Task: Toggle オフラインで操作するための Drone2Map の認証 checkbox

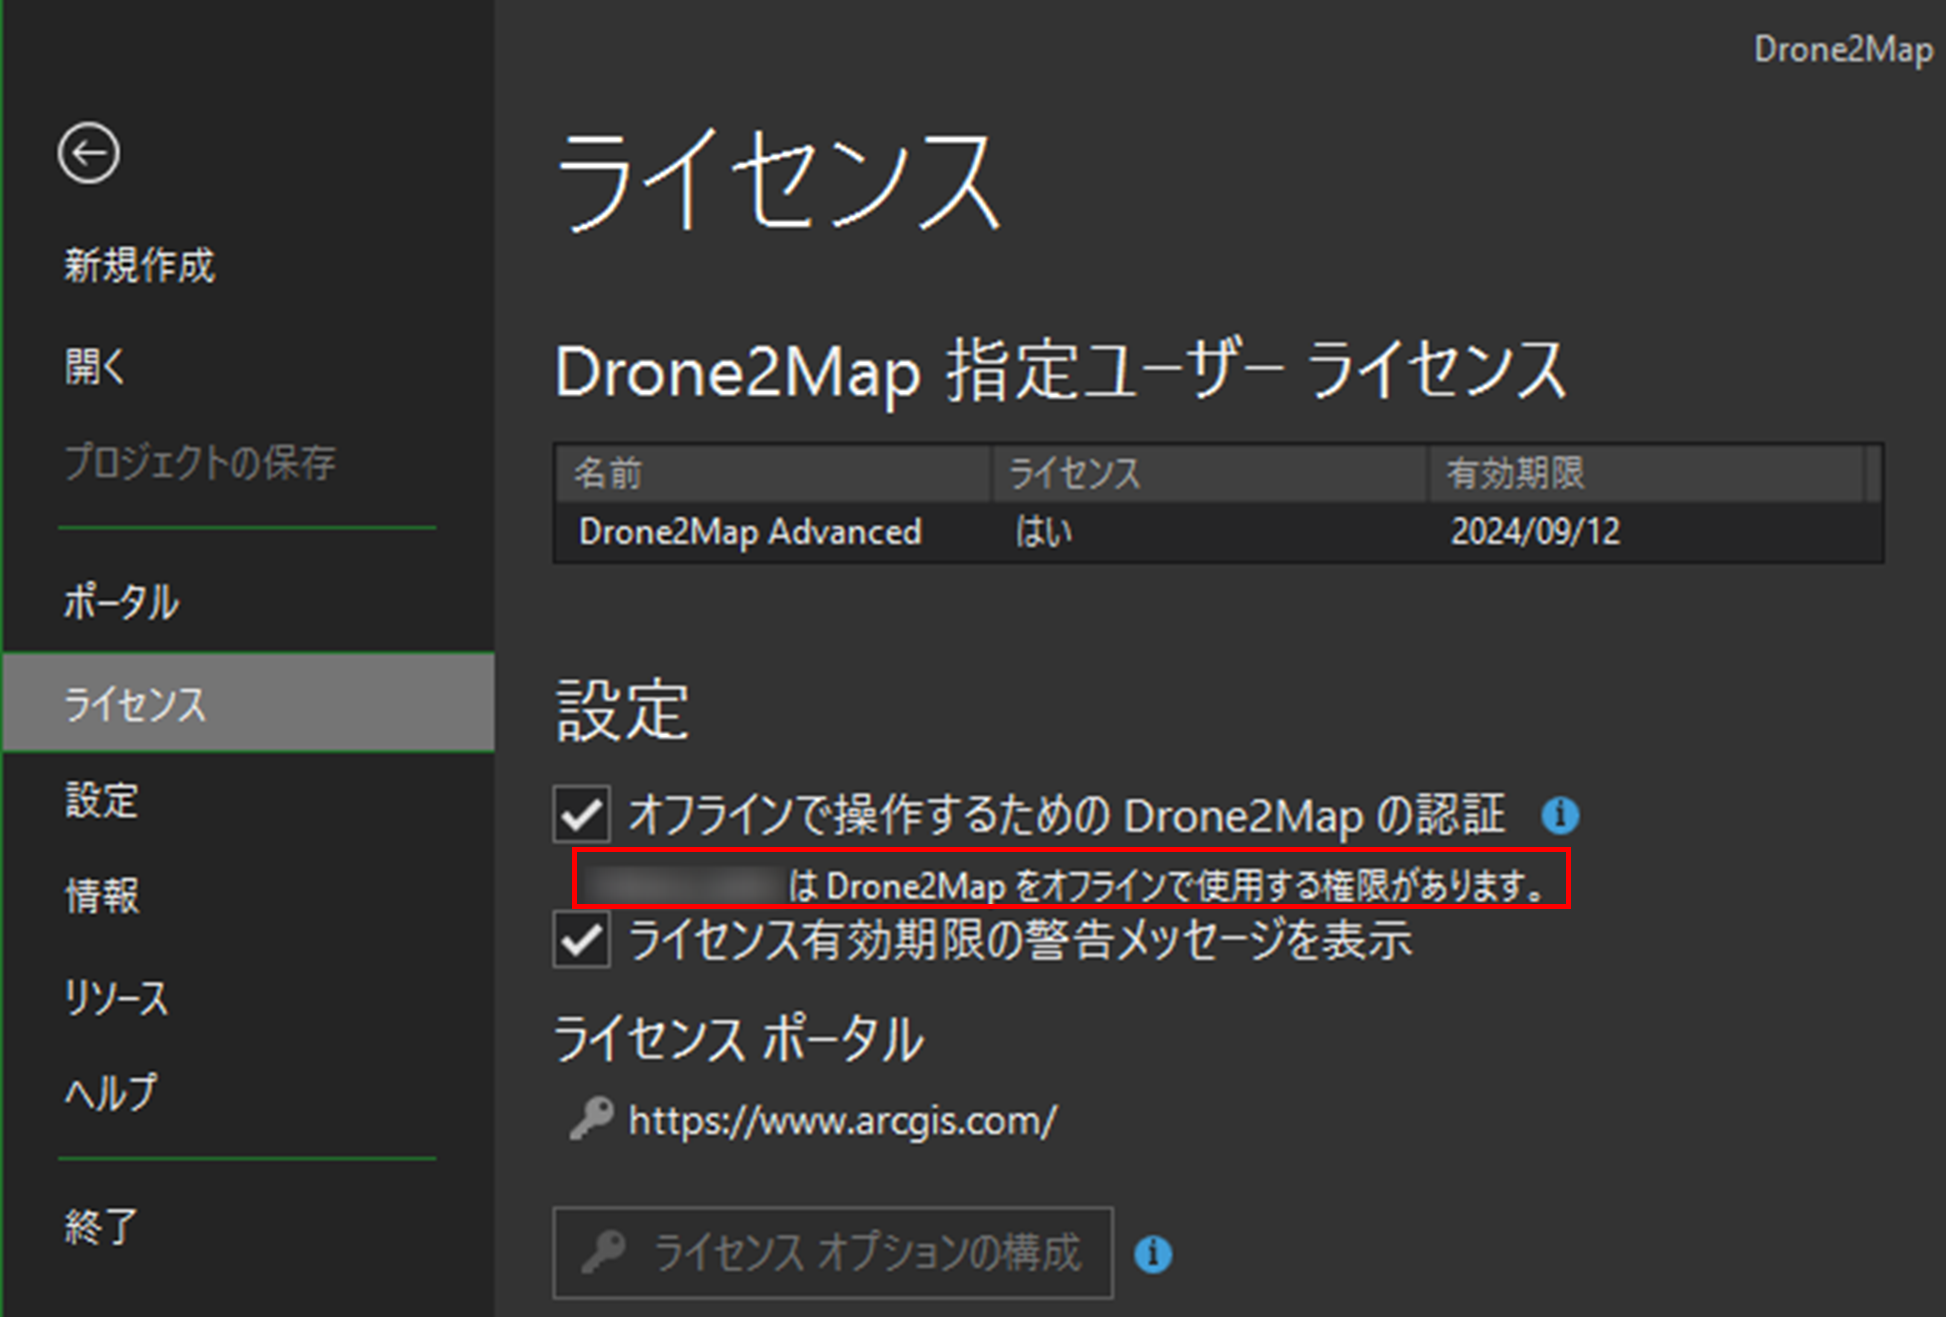Action: pyautogui.click(x=582, y=814)
